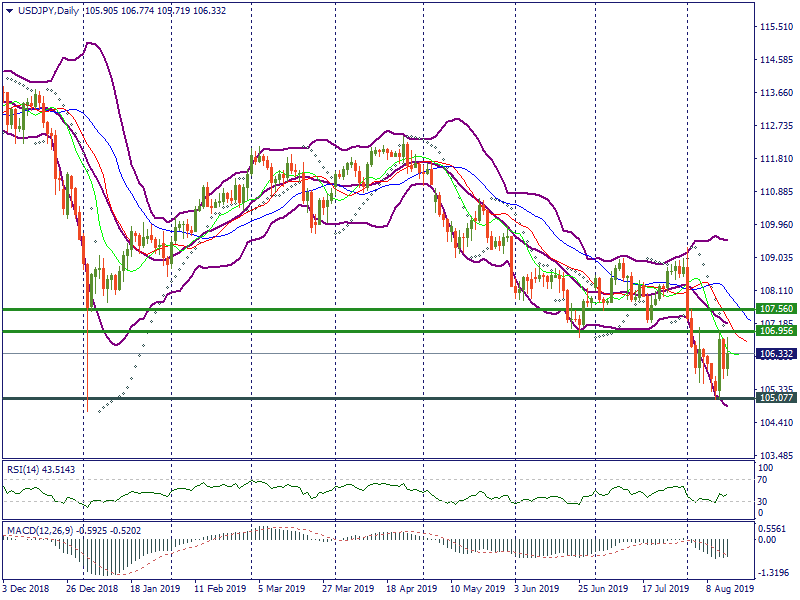Select the 107.560 price level label
Image resolution: width=800 pixels, height=600 pixels.
[x=776, y=310]
